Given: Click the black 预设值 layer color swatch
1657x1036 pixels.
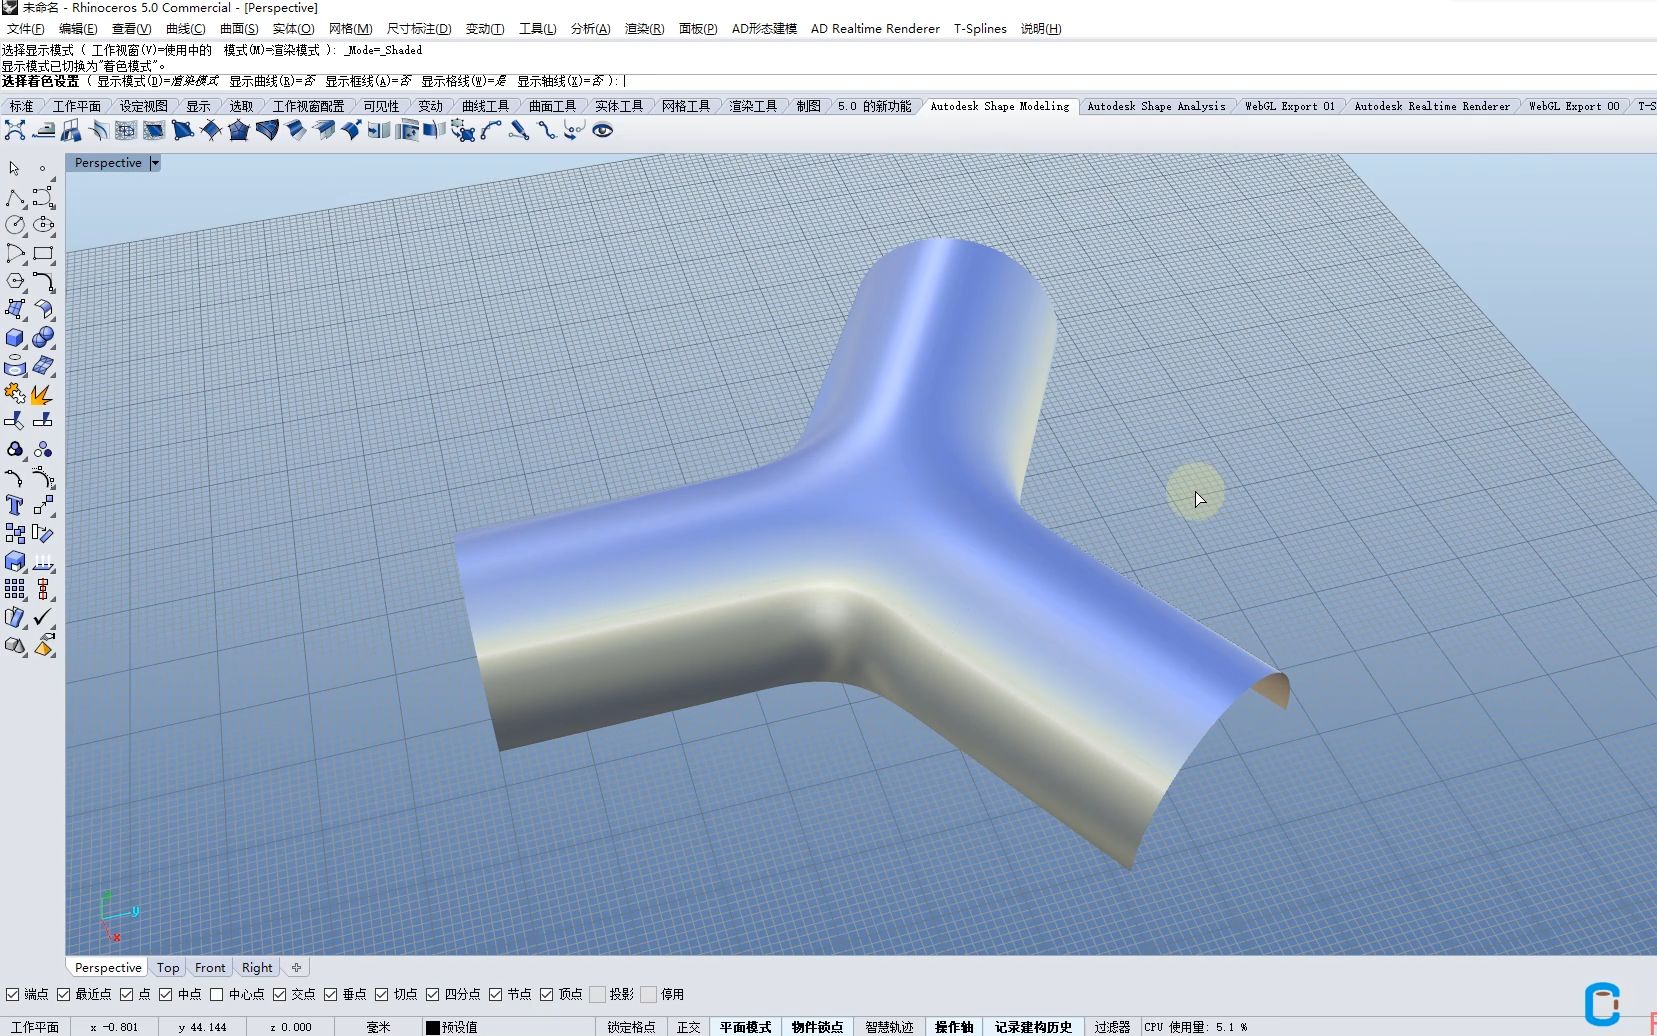Looking at the screenshot, I should 433,1027.
